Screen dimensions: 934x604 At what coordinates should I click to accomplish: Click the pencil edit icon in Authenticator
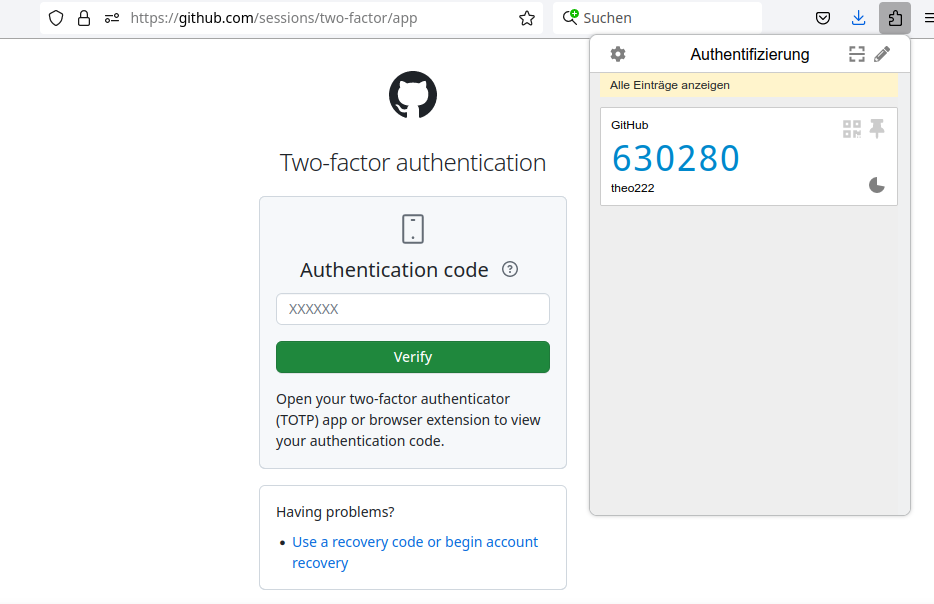click(x=882, y=54)
